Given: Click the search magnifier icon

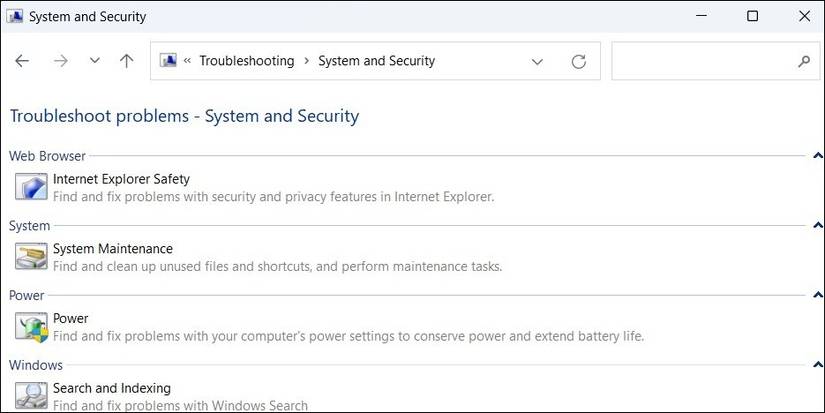Looking at the screenshot, I should 804,61.
